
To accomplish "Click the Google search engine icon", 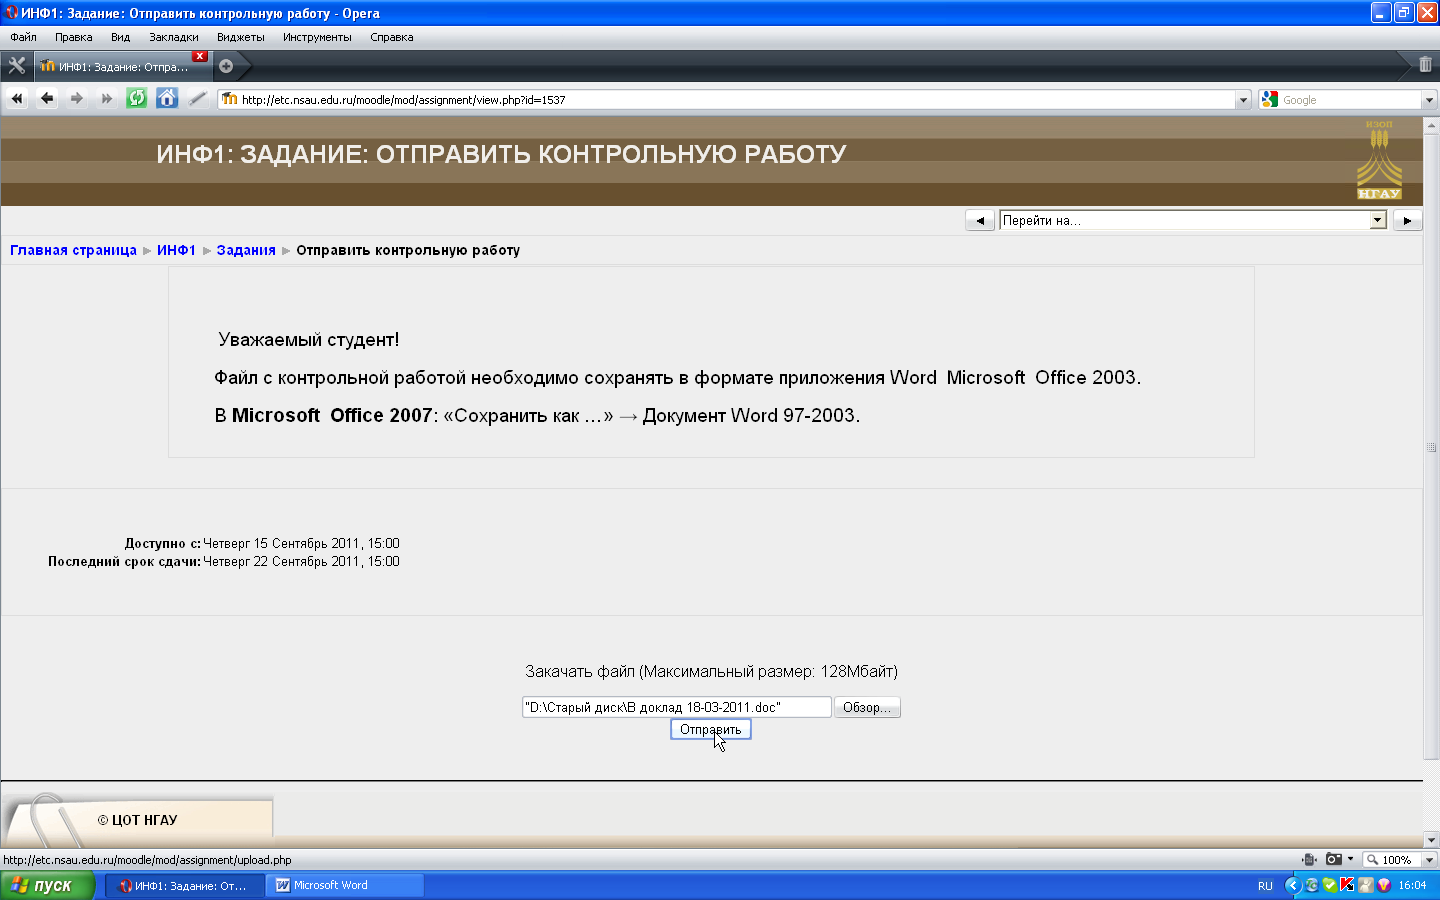I will coord(1270,99).
